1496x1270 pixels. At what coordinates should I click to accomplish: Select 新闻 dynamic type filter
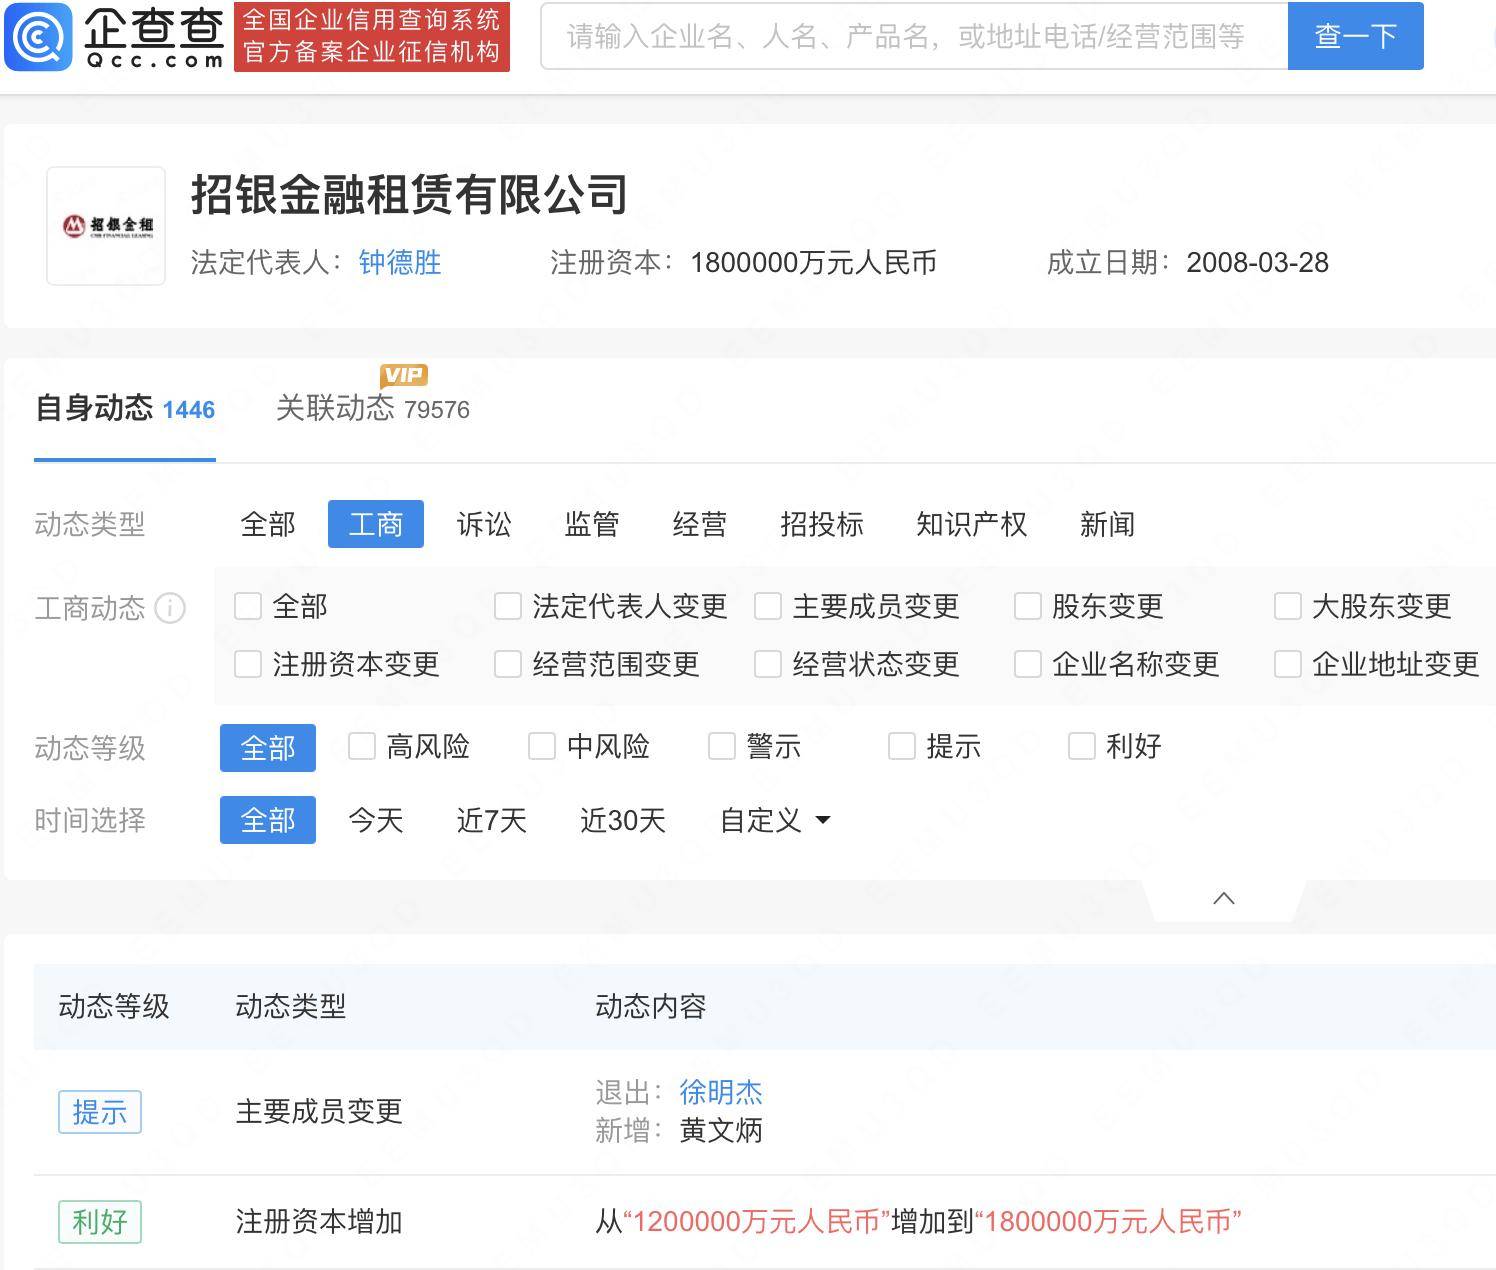click(1107, 524)
